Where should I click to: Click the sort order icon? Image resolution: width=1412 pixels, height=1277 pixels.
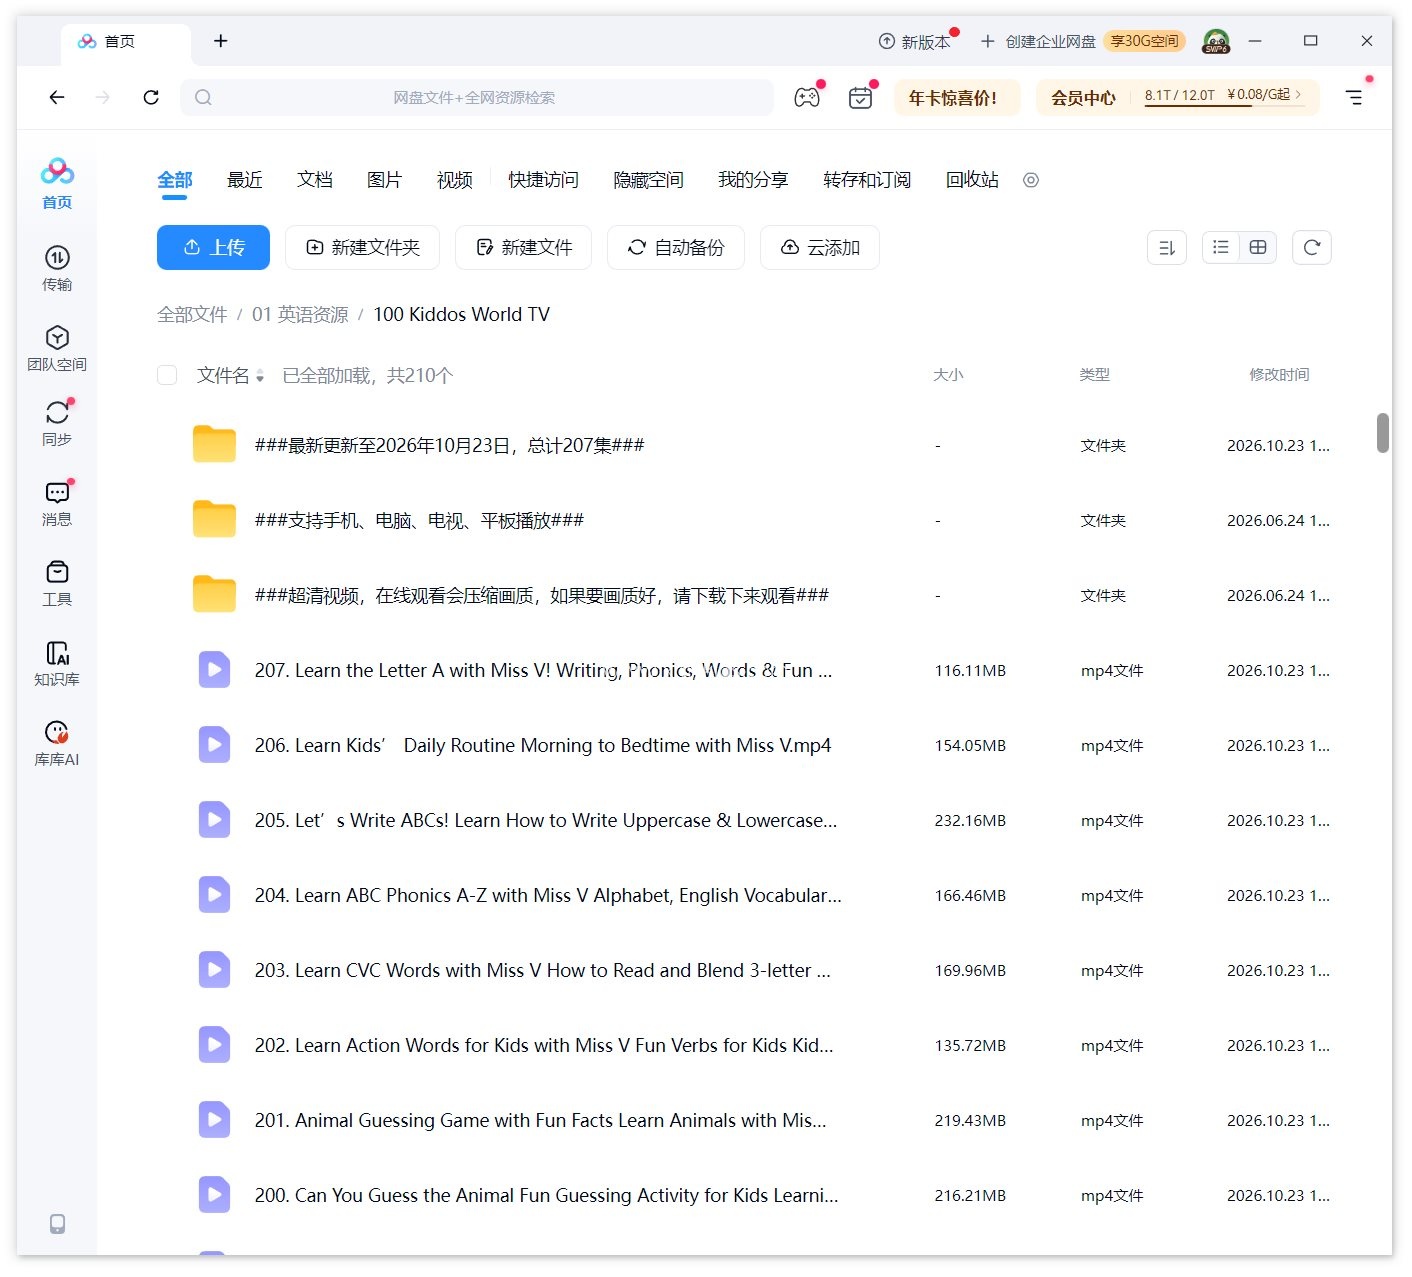click(1167, 247)
